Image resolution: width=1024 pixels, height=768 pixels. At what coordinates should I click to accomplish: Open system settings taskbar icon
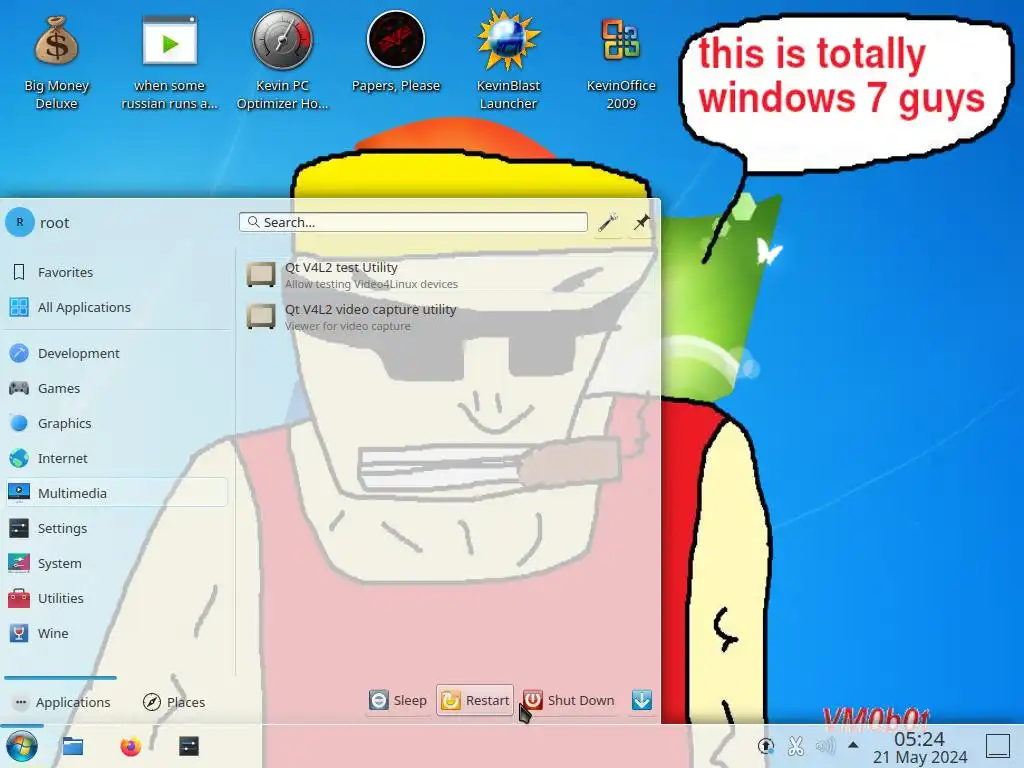(x=189, y=746)
